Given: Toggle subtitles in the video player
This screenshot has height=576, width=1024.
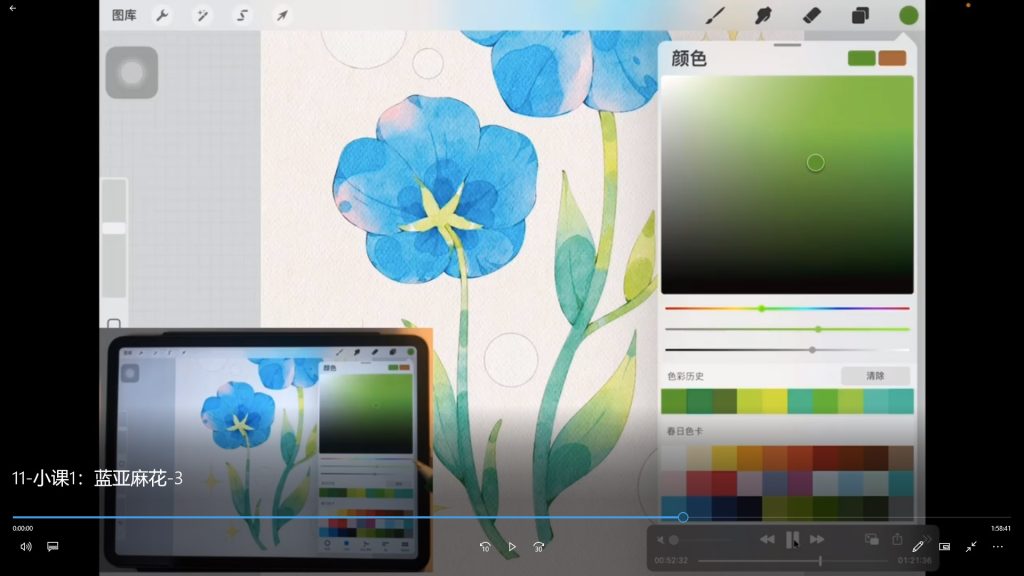Looking at the screenshot, I should tap(53, 547).
